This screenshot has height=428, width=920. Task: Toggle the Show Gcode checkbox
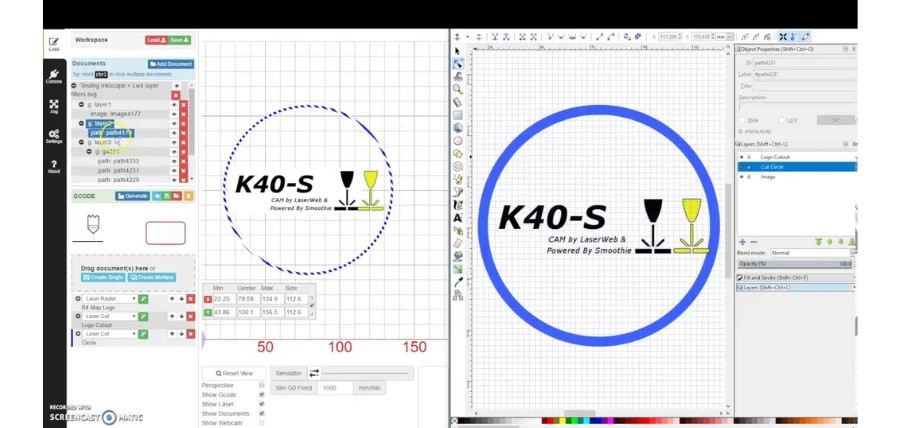pyautogui.click(x=262, y=395)
